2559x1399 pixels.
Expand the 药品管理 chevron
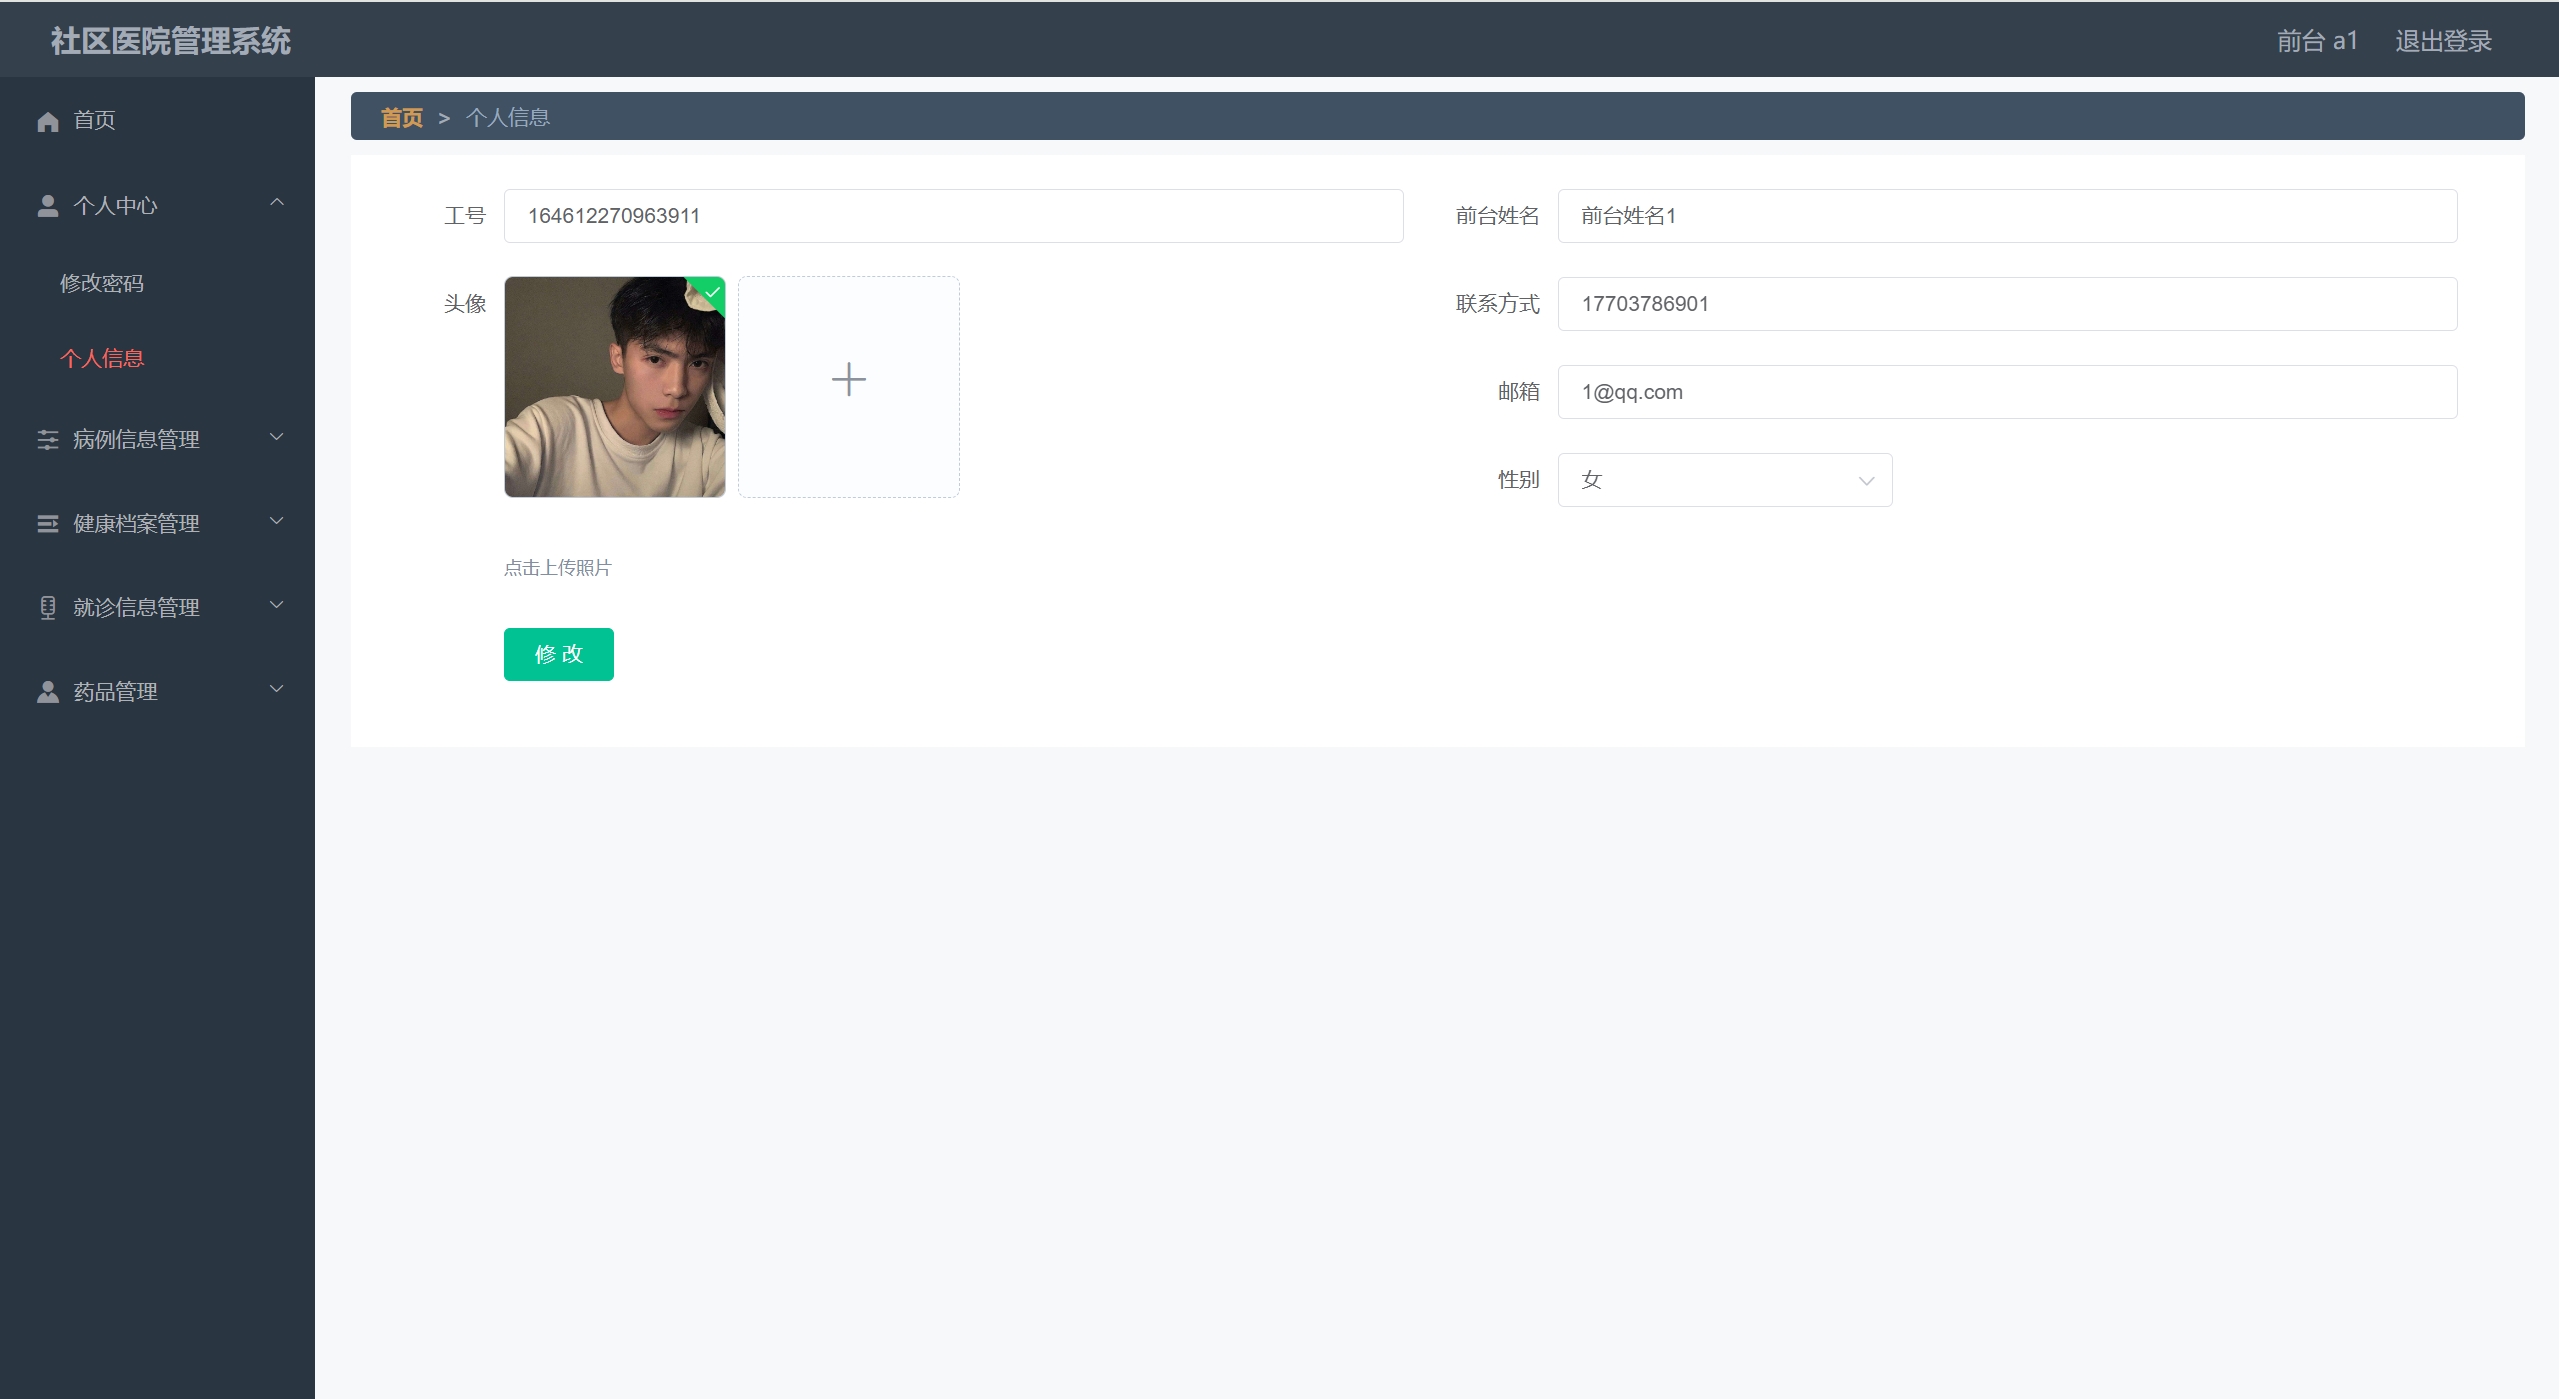277,689
